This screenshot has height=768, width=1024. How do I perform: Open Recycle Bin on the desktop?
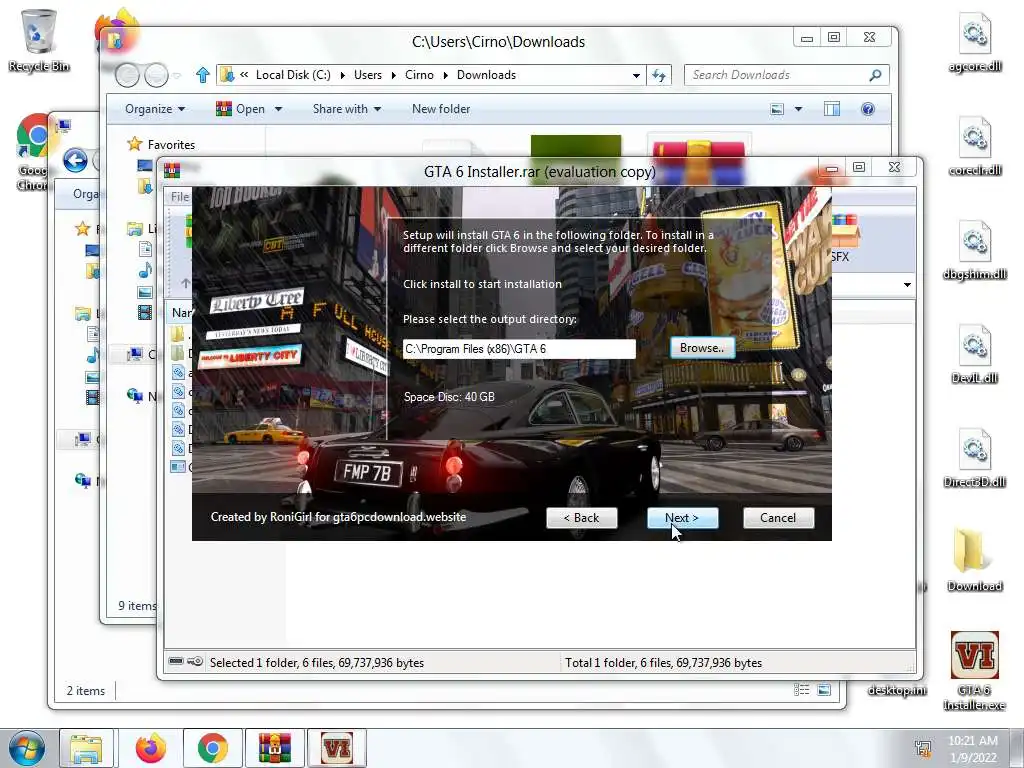pyautogui.click(x=39, y=40)
